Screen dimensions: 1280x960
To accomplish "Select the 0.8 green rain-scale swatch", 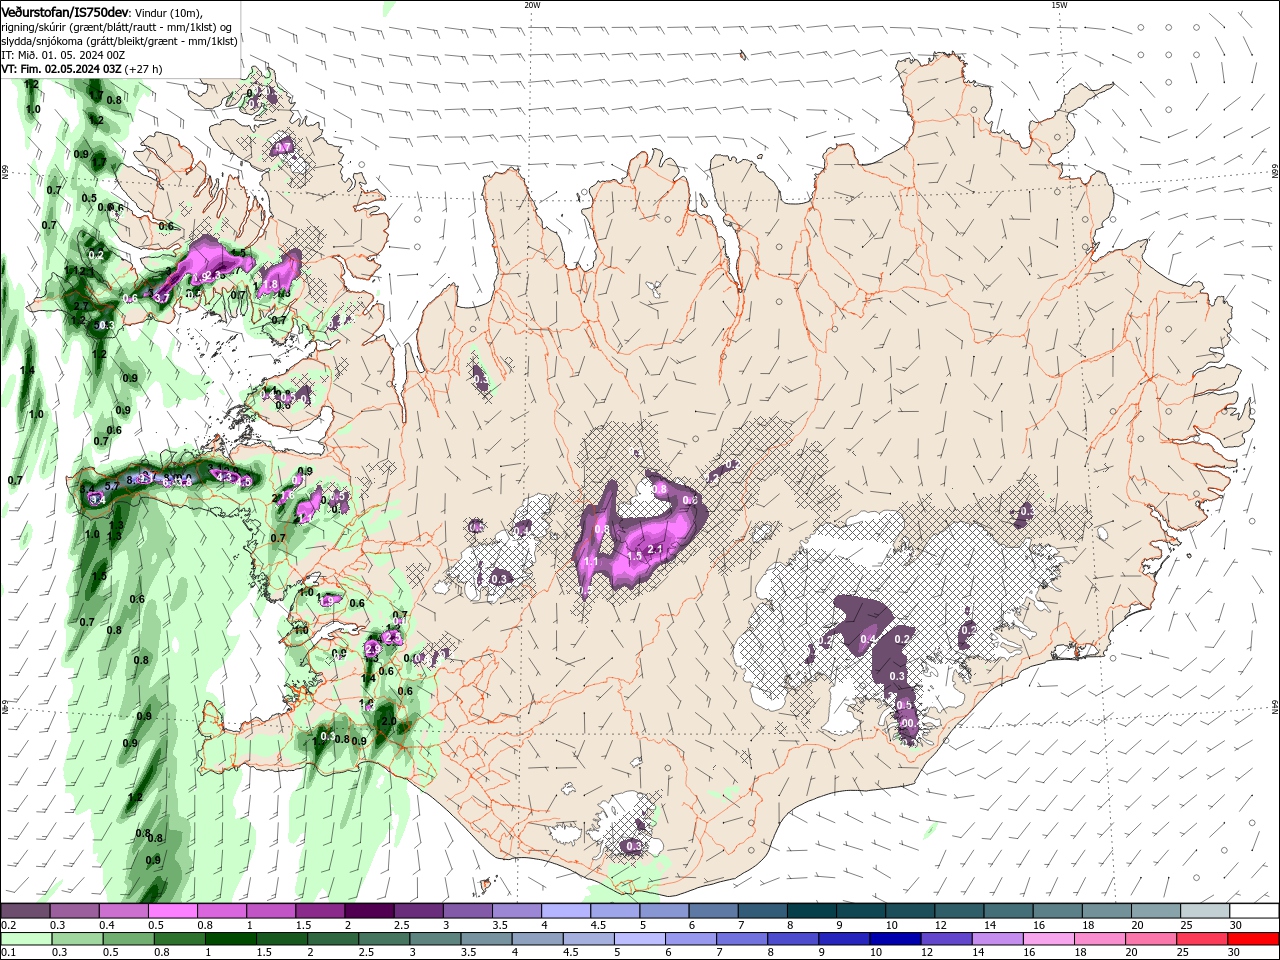I will [179, 939].
